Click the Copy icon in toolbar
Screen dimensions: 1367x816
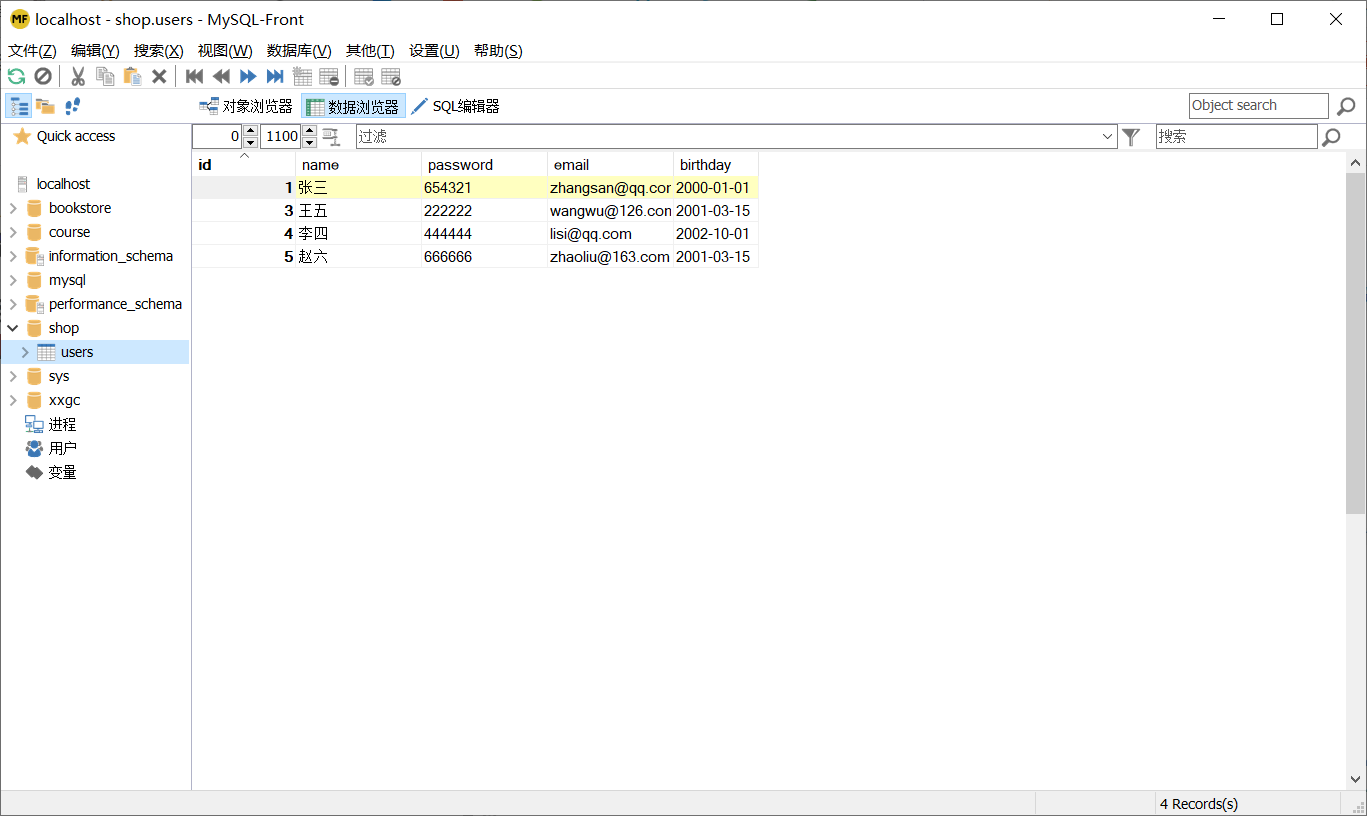coord(105,76)
